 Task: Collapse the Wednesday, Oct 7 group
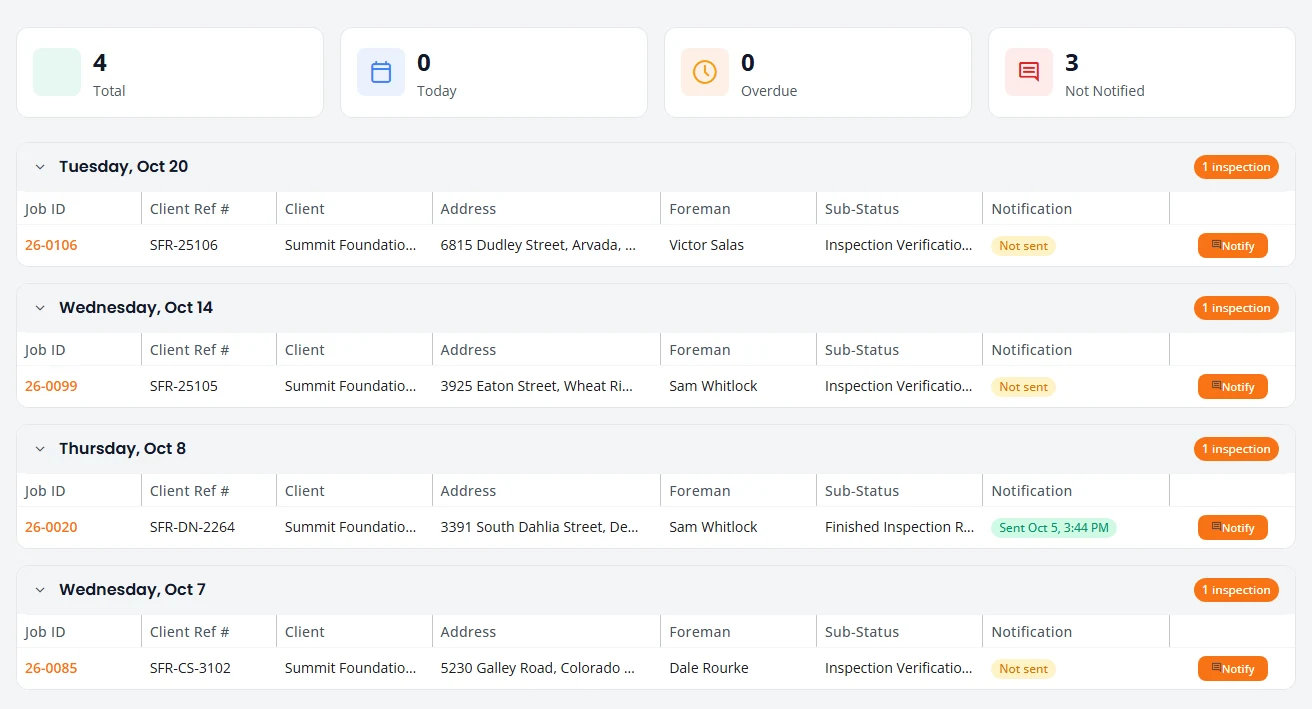(x=40, y=590)
